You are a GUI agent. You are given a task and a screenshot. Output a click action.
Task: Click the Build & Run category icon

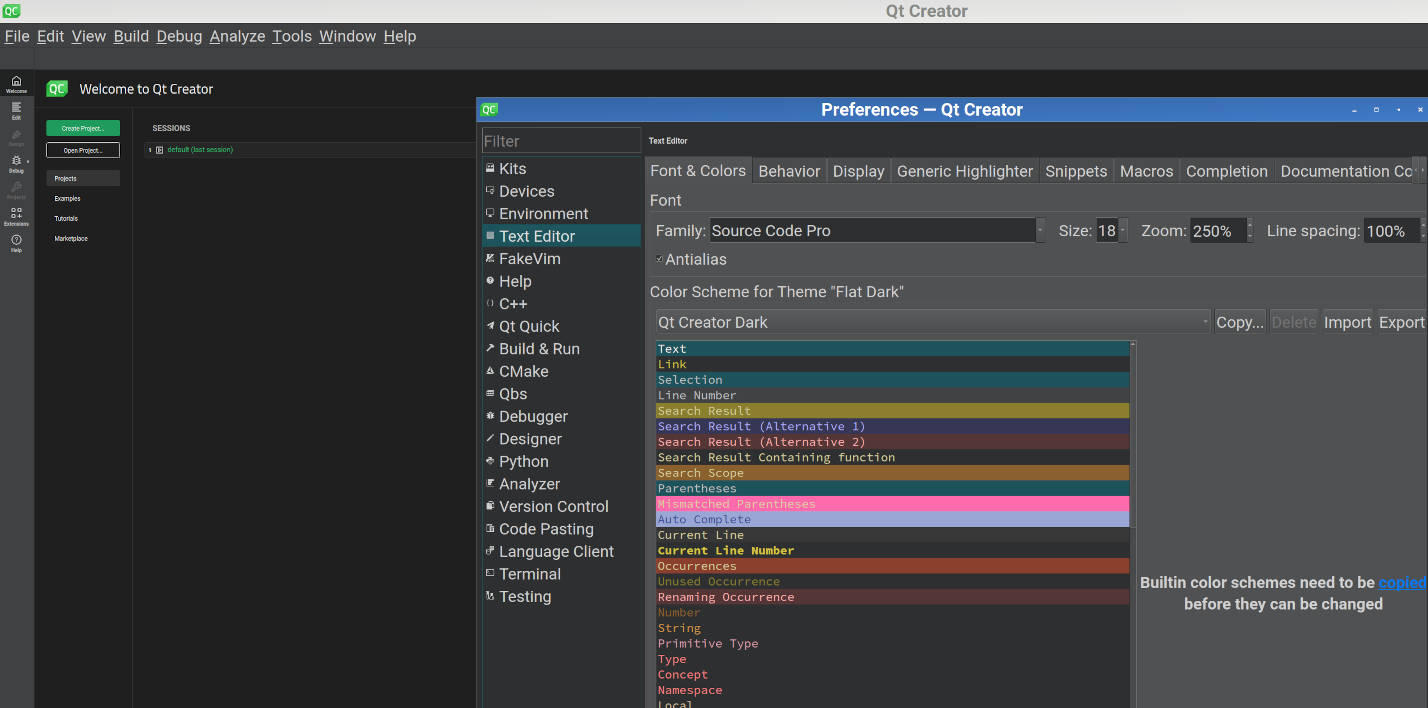(490, 348)
